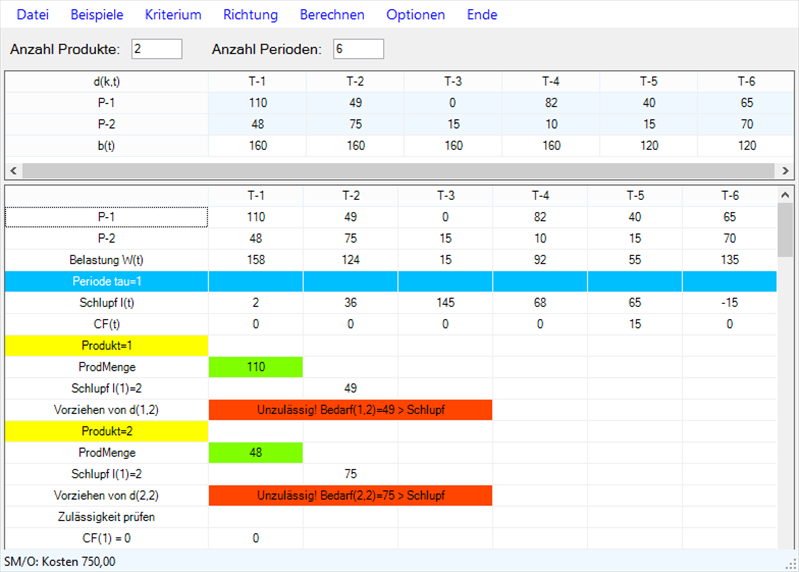
Task: Click the vertical scrollbar up arrow
Action: [x=785, y=194]
